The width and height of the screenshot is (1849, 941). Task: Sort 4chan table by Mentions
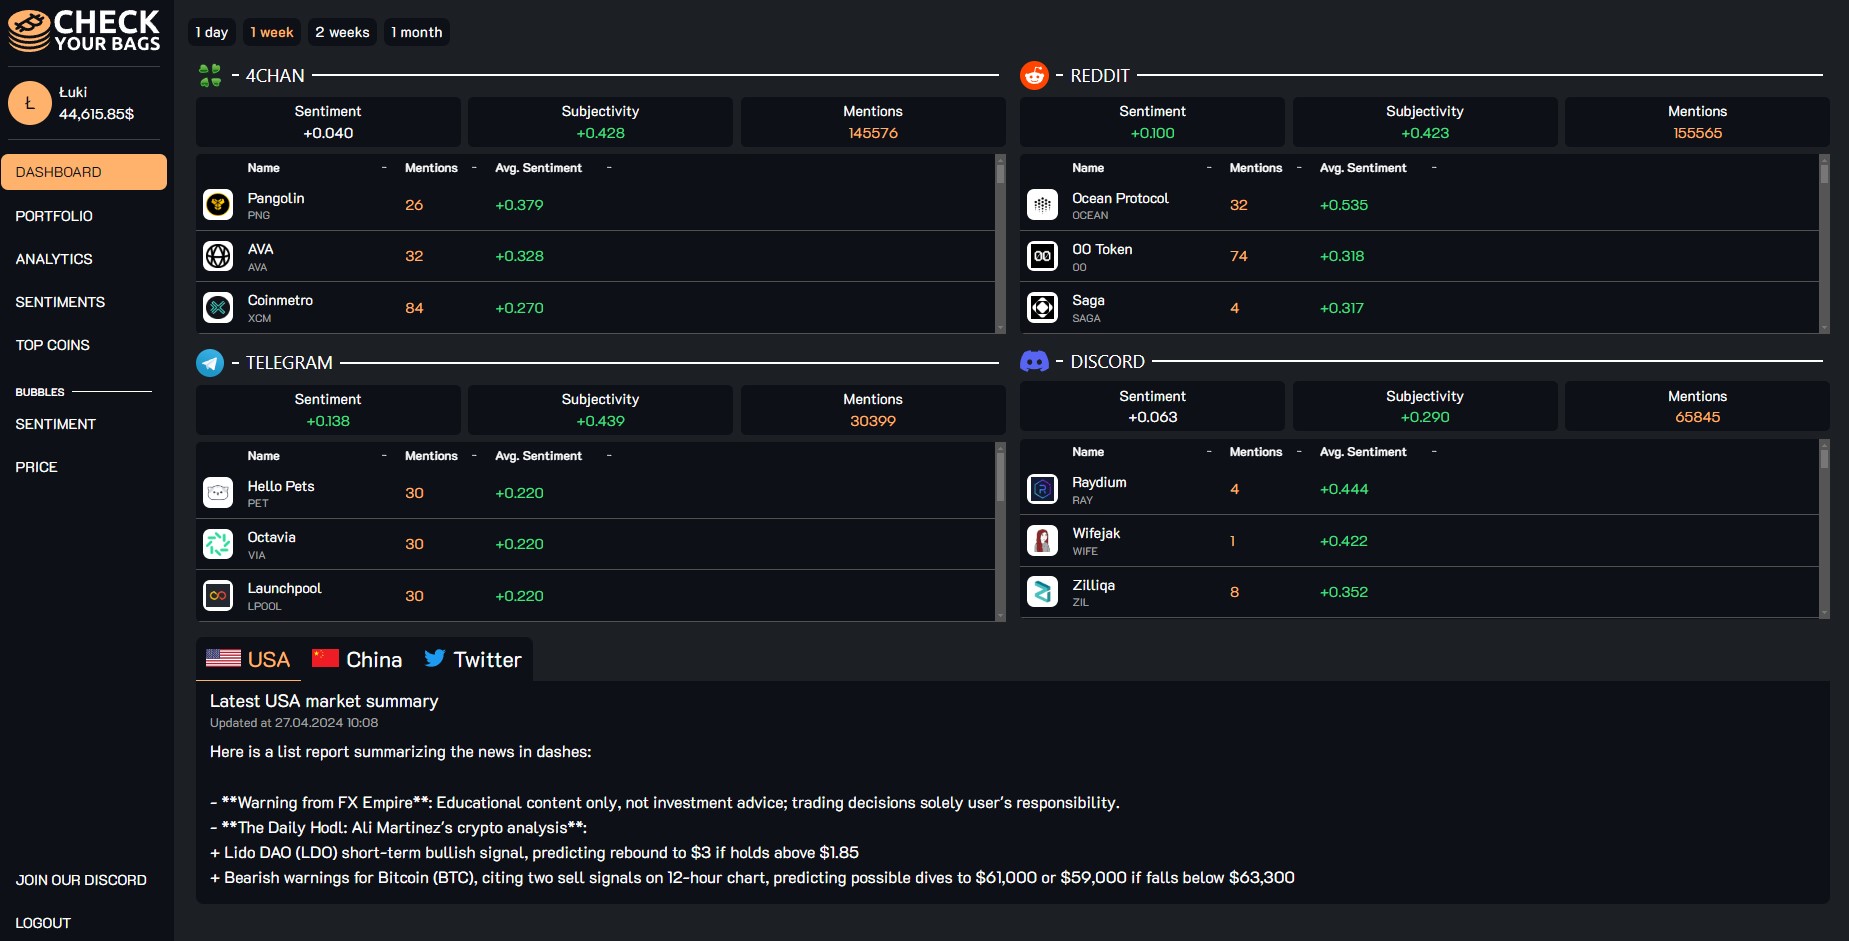click(431, 168)
